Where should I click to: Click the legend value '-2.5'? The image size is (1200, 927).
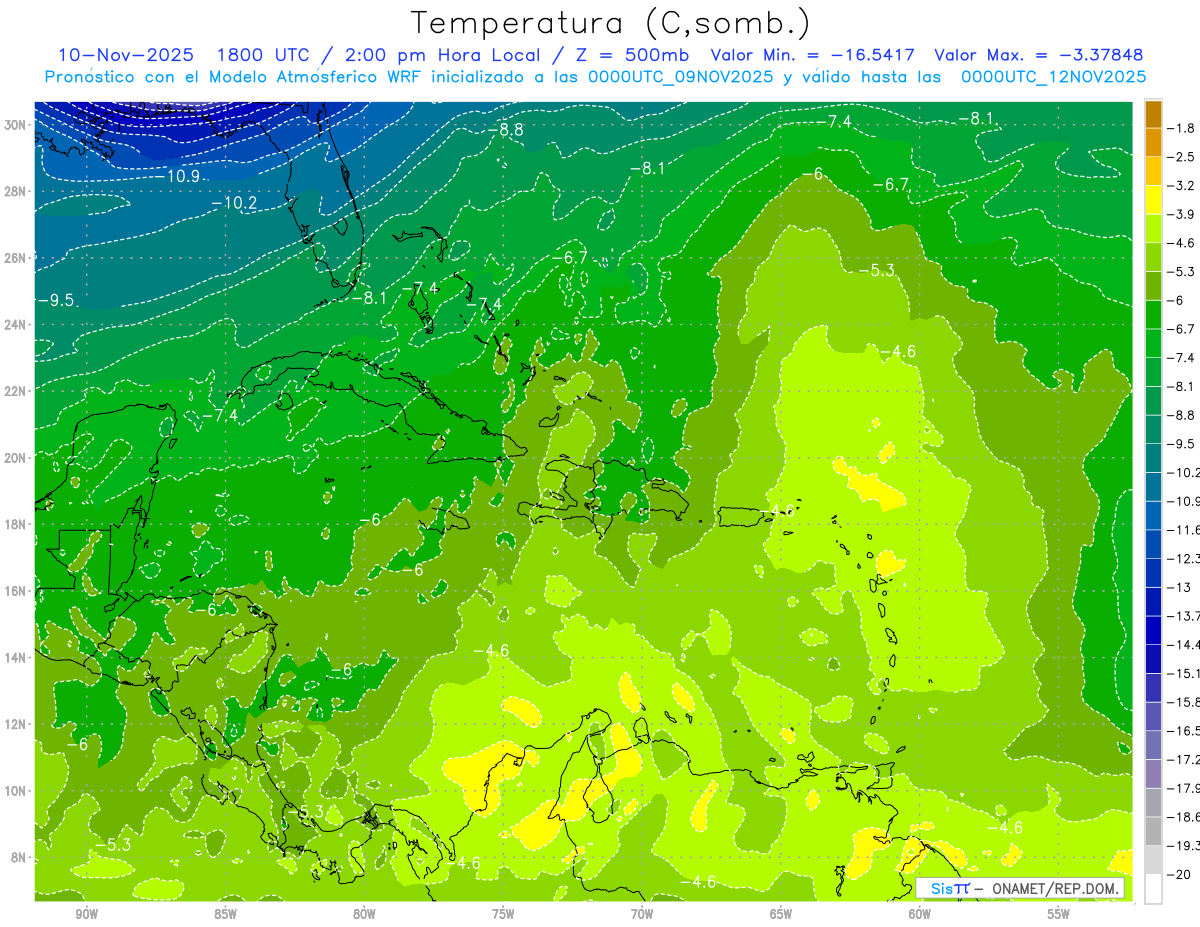point(1183,157)
